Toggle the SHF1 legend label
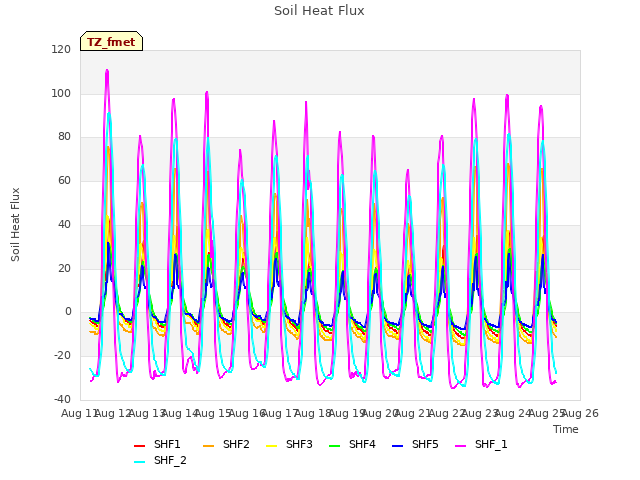The image size is (640, 480). point(167,444)
